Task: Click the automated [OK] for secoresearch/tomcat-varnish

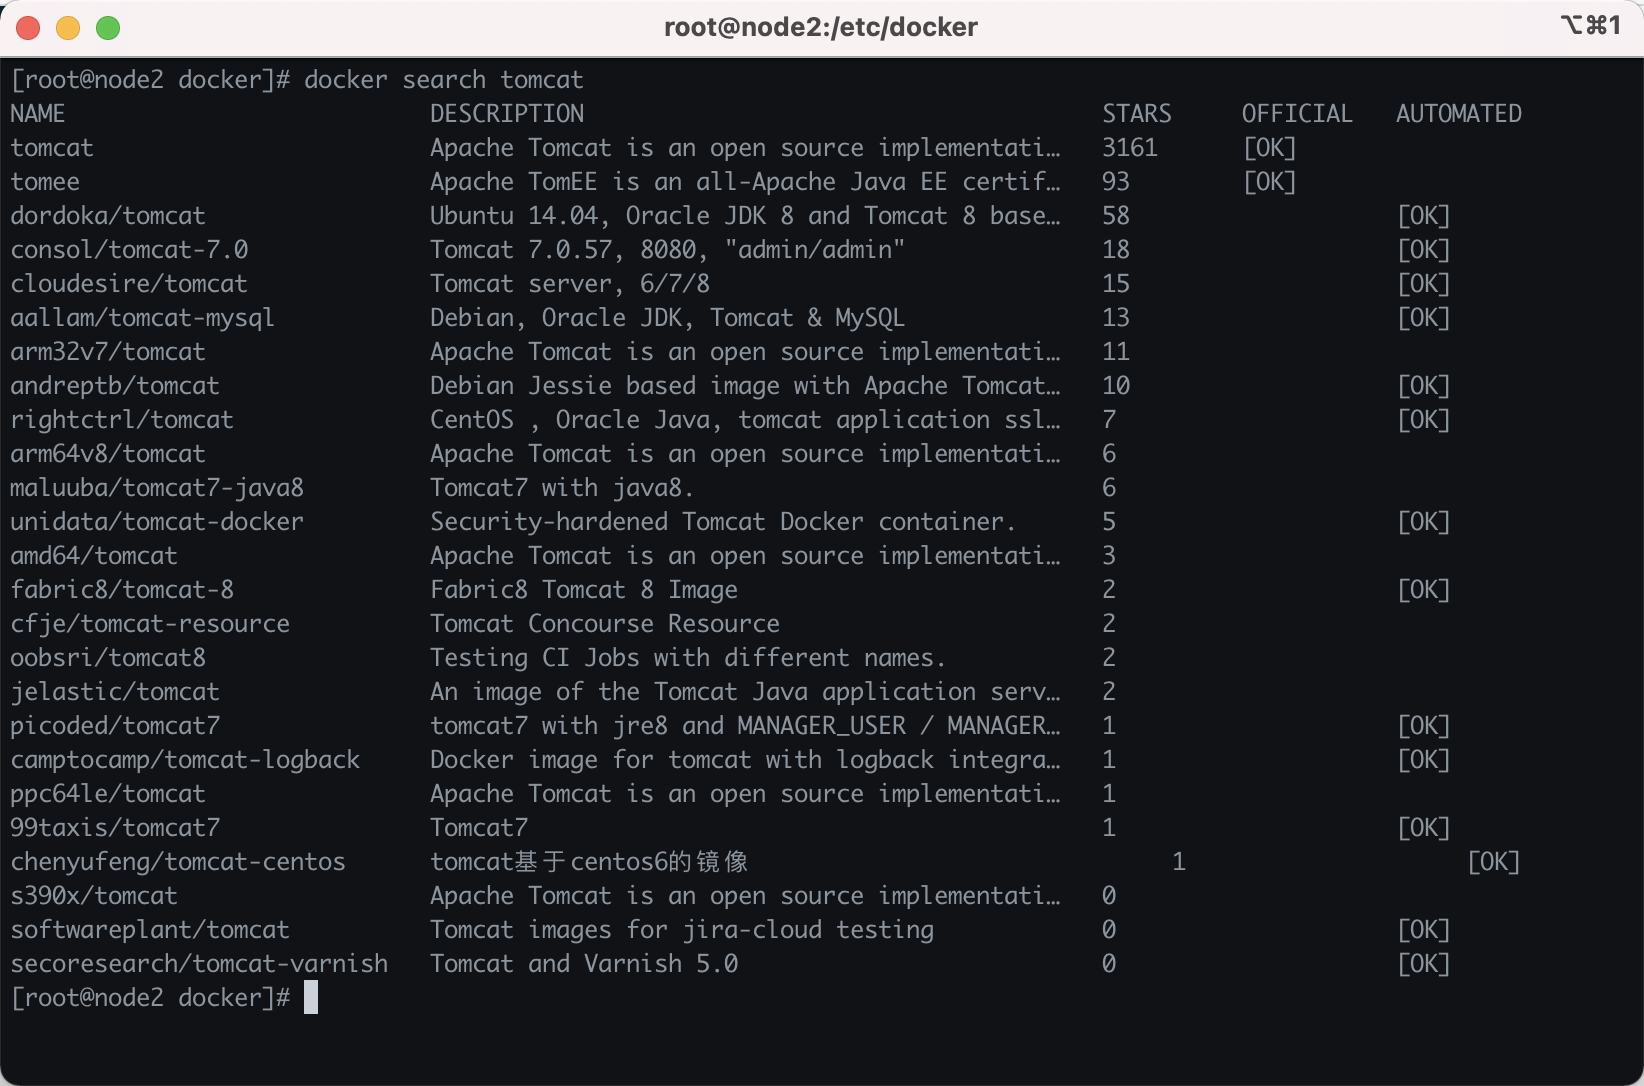Action: point(1423,964)
